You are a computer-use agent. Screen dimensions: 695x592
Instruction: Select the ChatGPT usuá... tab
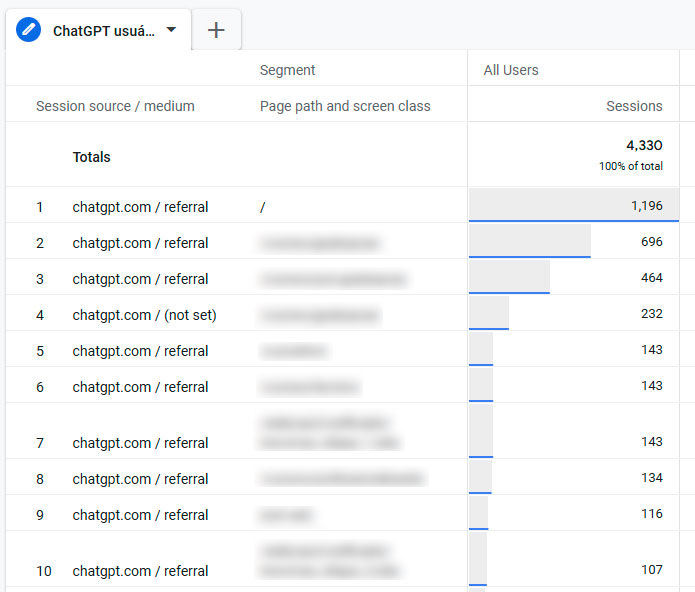click(x=98, y=30)
